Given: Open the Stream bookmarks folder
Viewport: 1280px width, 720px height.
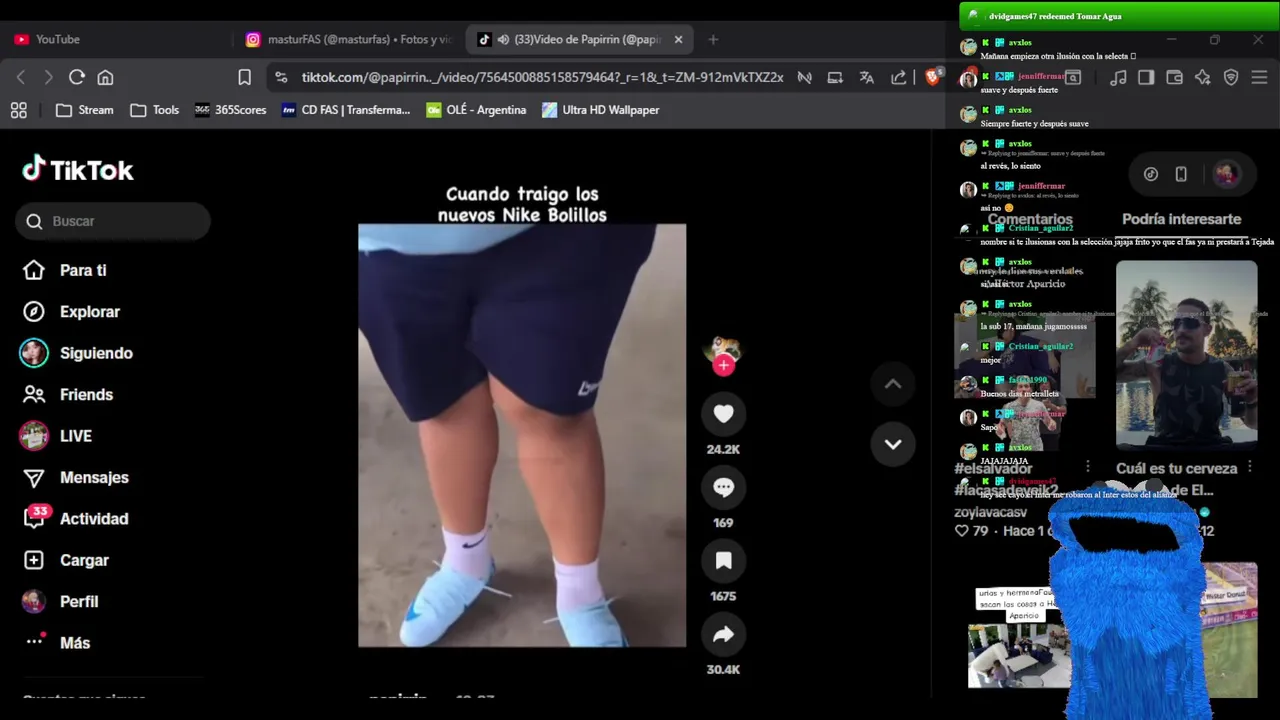Looking at the screenshot, I should [x=84, y=110].
